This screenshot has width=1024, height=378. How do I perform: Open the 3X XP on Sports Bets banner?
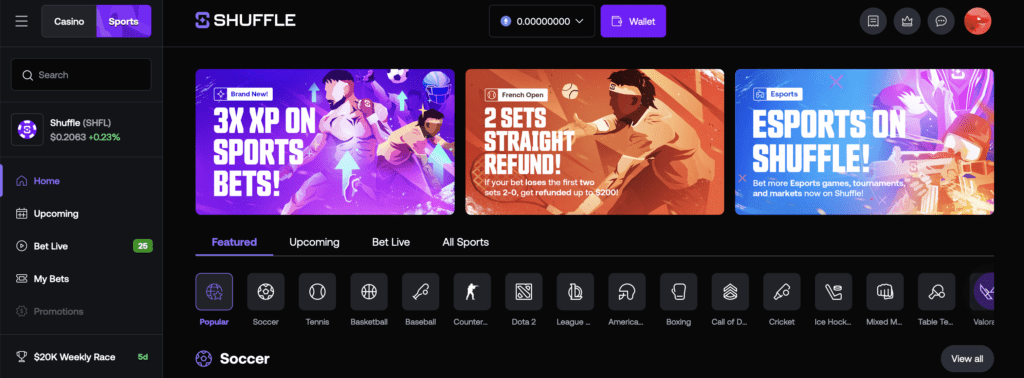pyautogui.click(x=325, y=142)
